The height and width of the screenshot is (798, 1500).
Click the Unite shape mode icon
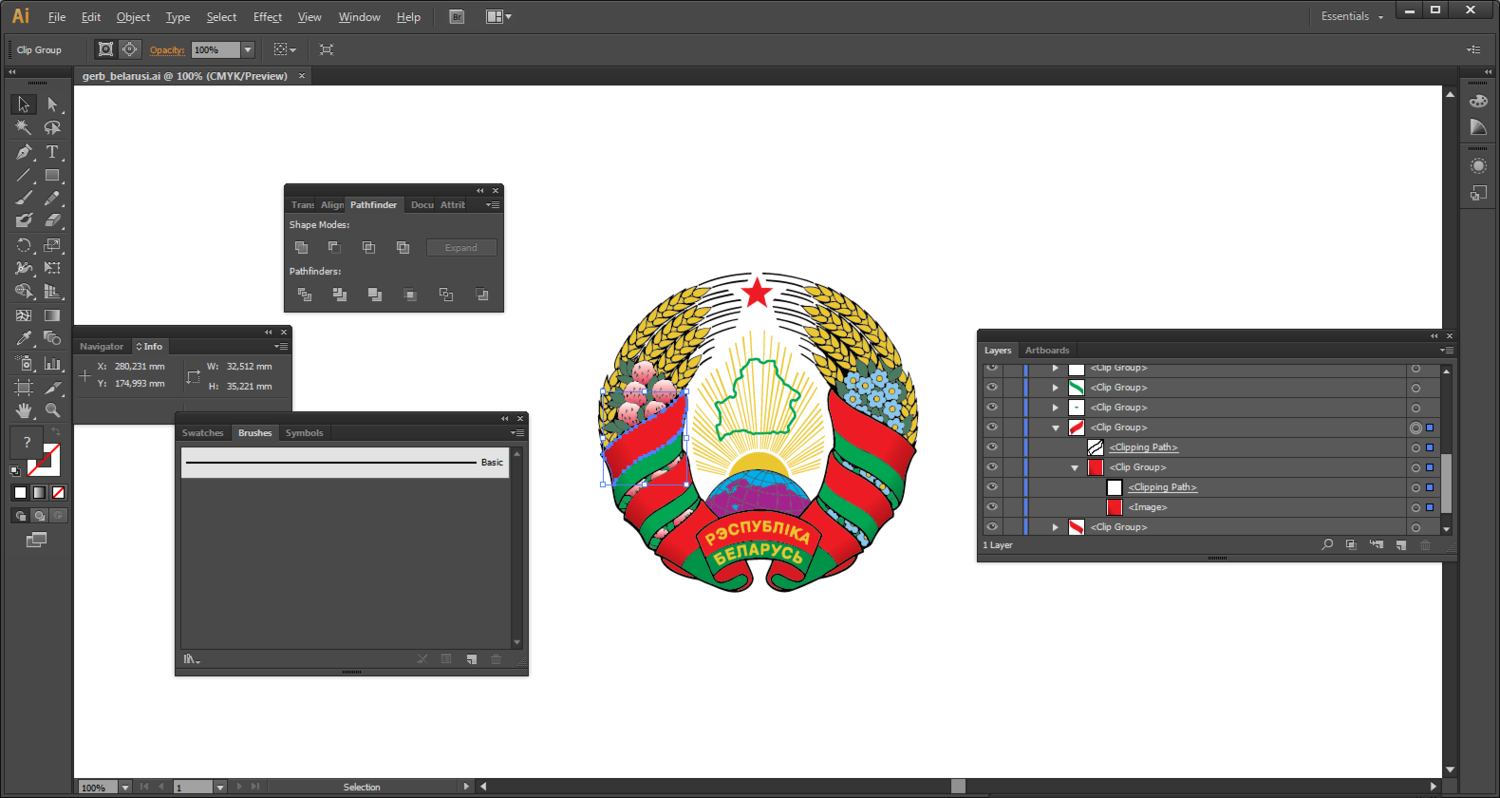301,247
